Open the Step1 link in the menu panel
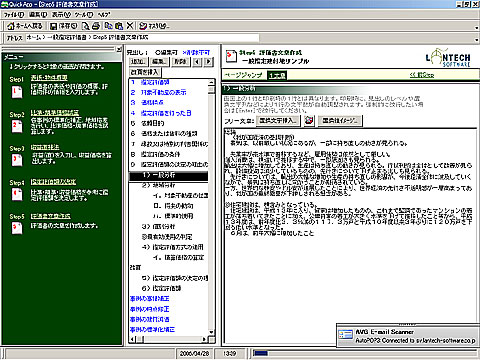Image resolution: width=480 pixels, height=360 pixels. pos(49,78)
